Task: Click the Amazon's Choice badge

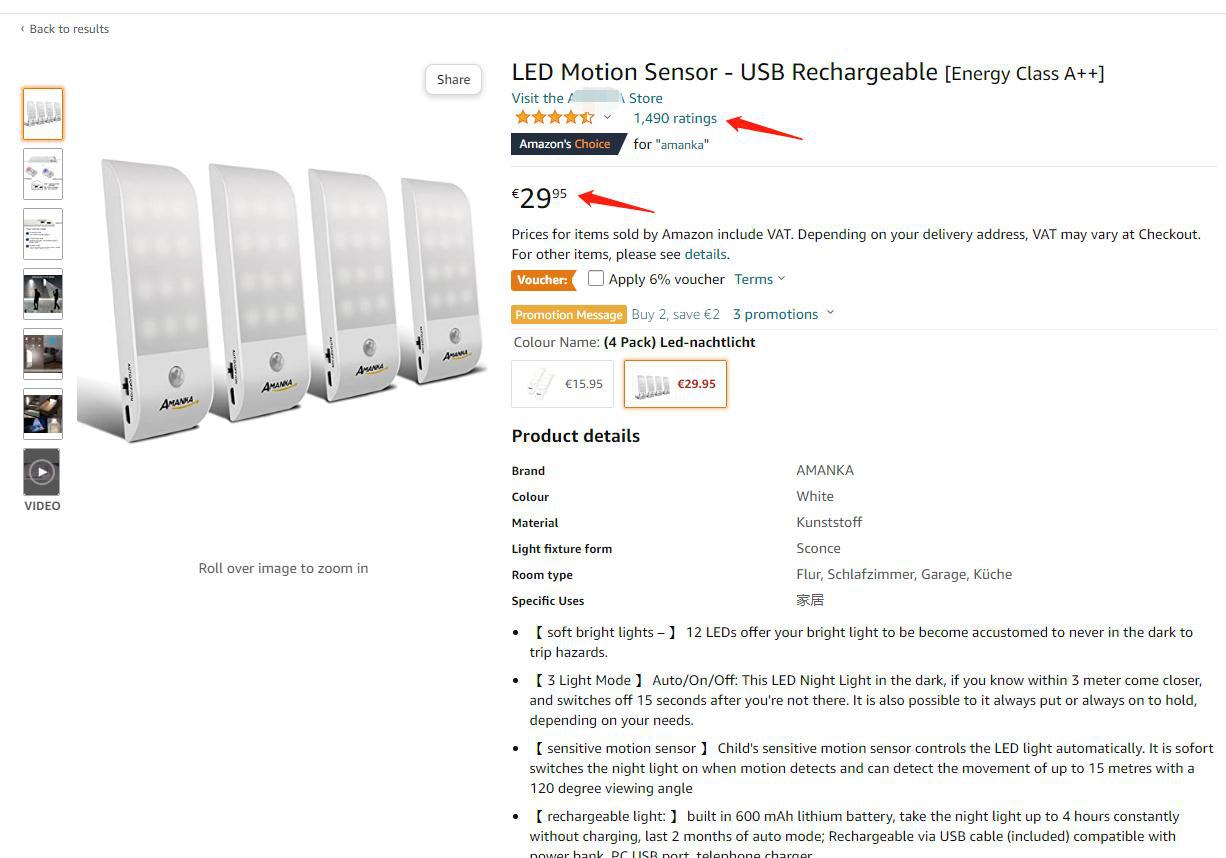Action: pos(564,144)
